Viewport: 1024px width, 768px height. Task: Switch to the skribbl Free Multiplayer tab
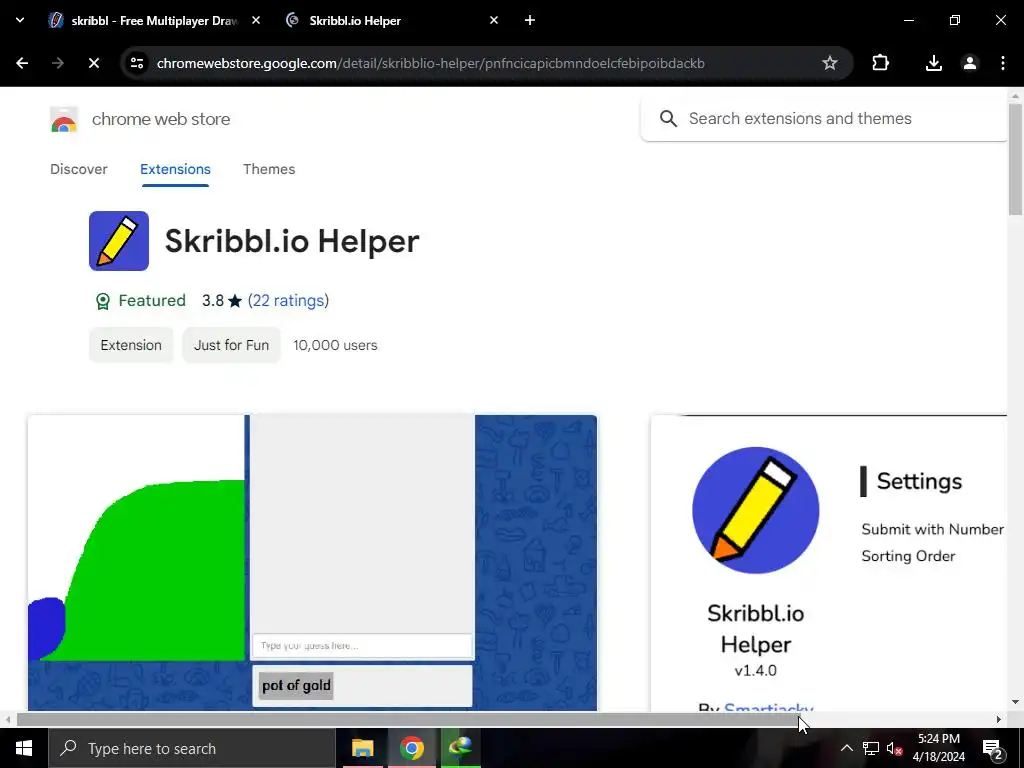(x=153, y=21)
